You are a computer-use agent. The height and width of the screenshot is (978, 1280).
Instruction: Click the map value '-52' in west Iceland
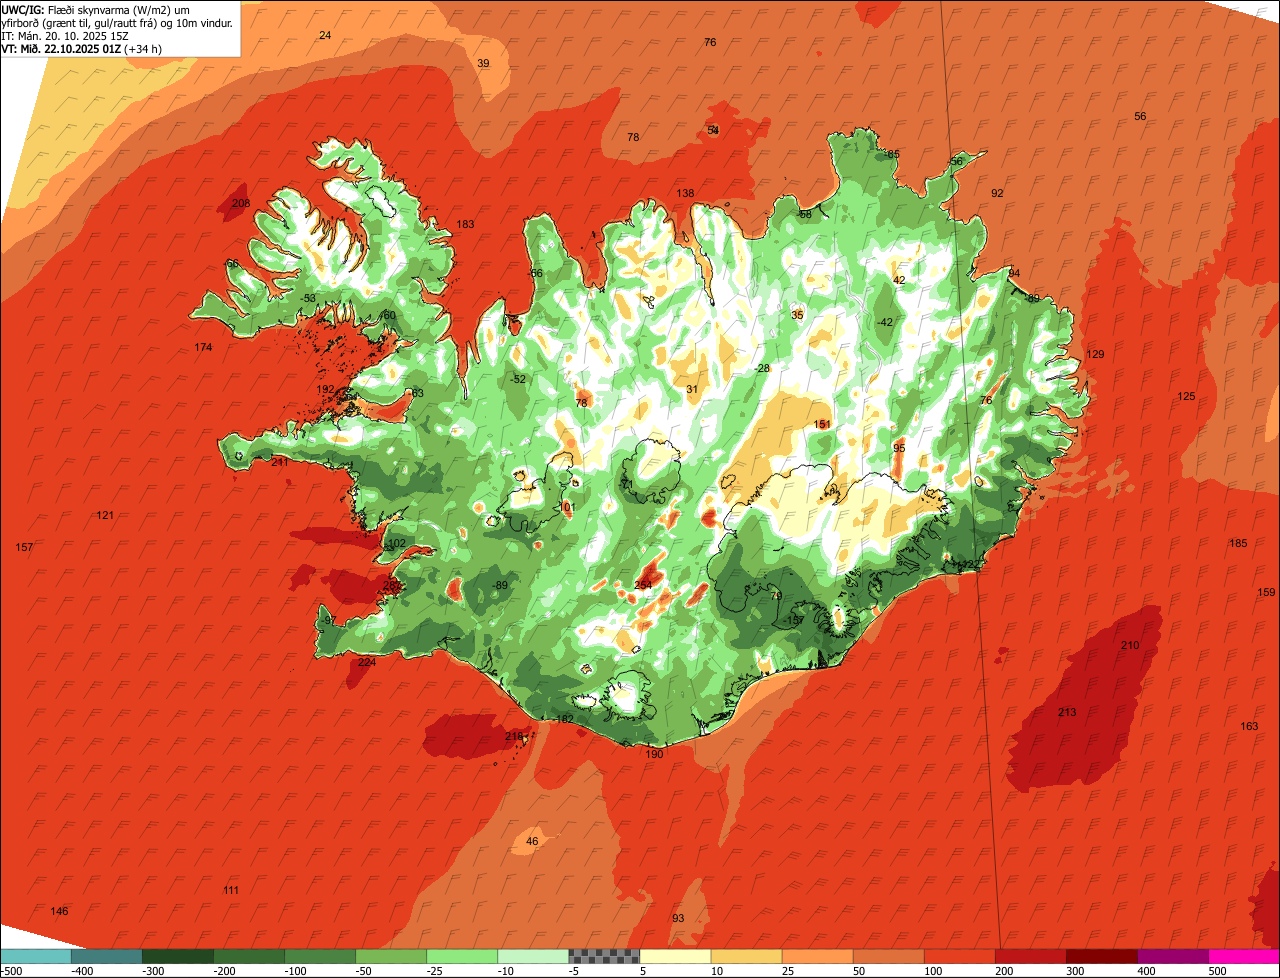point(517,379)
